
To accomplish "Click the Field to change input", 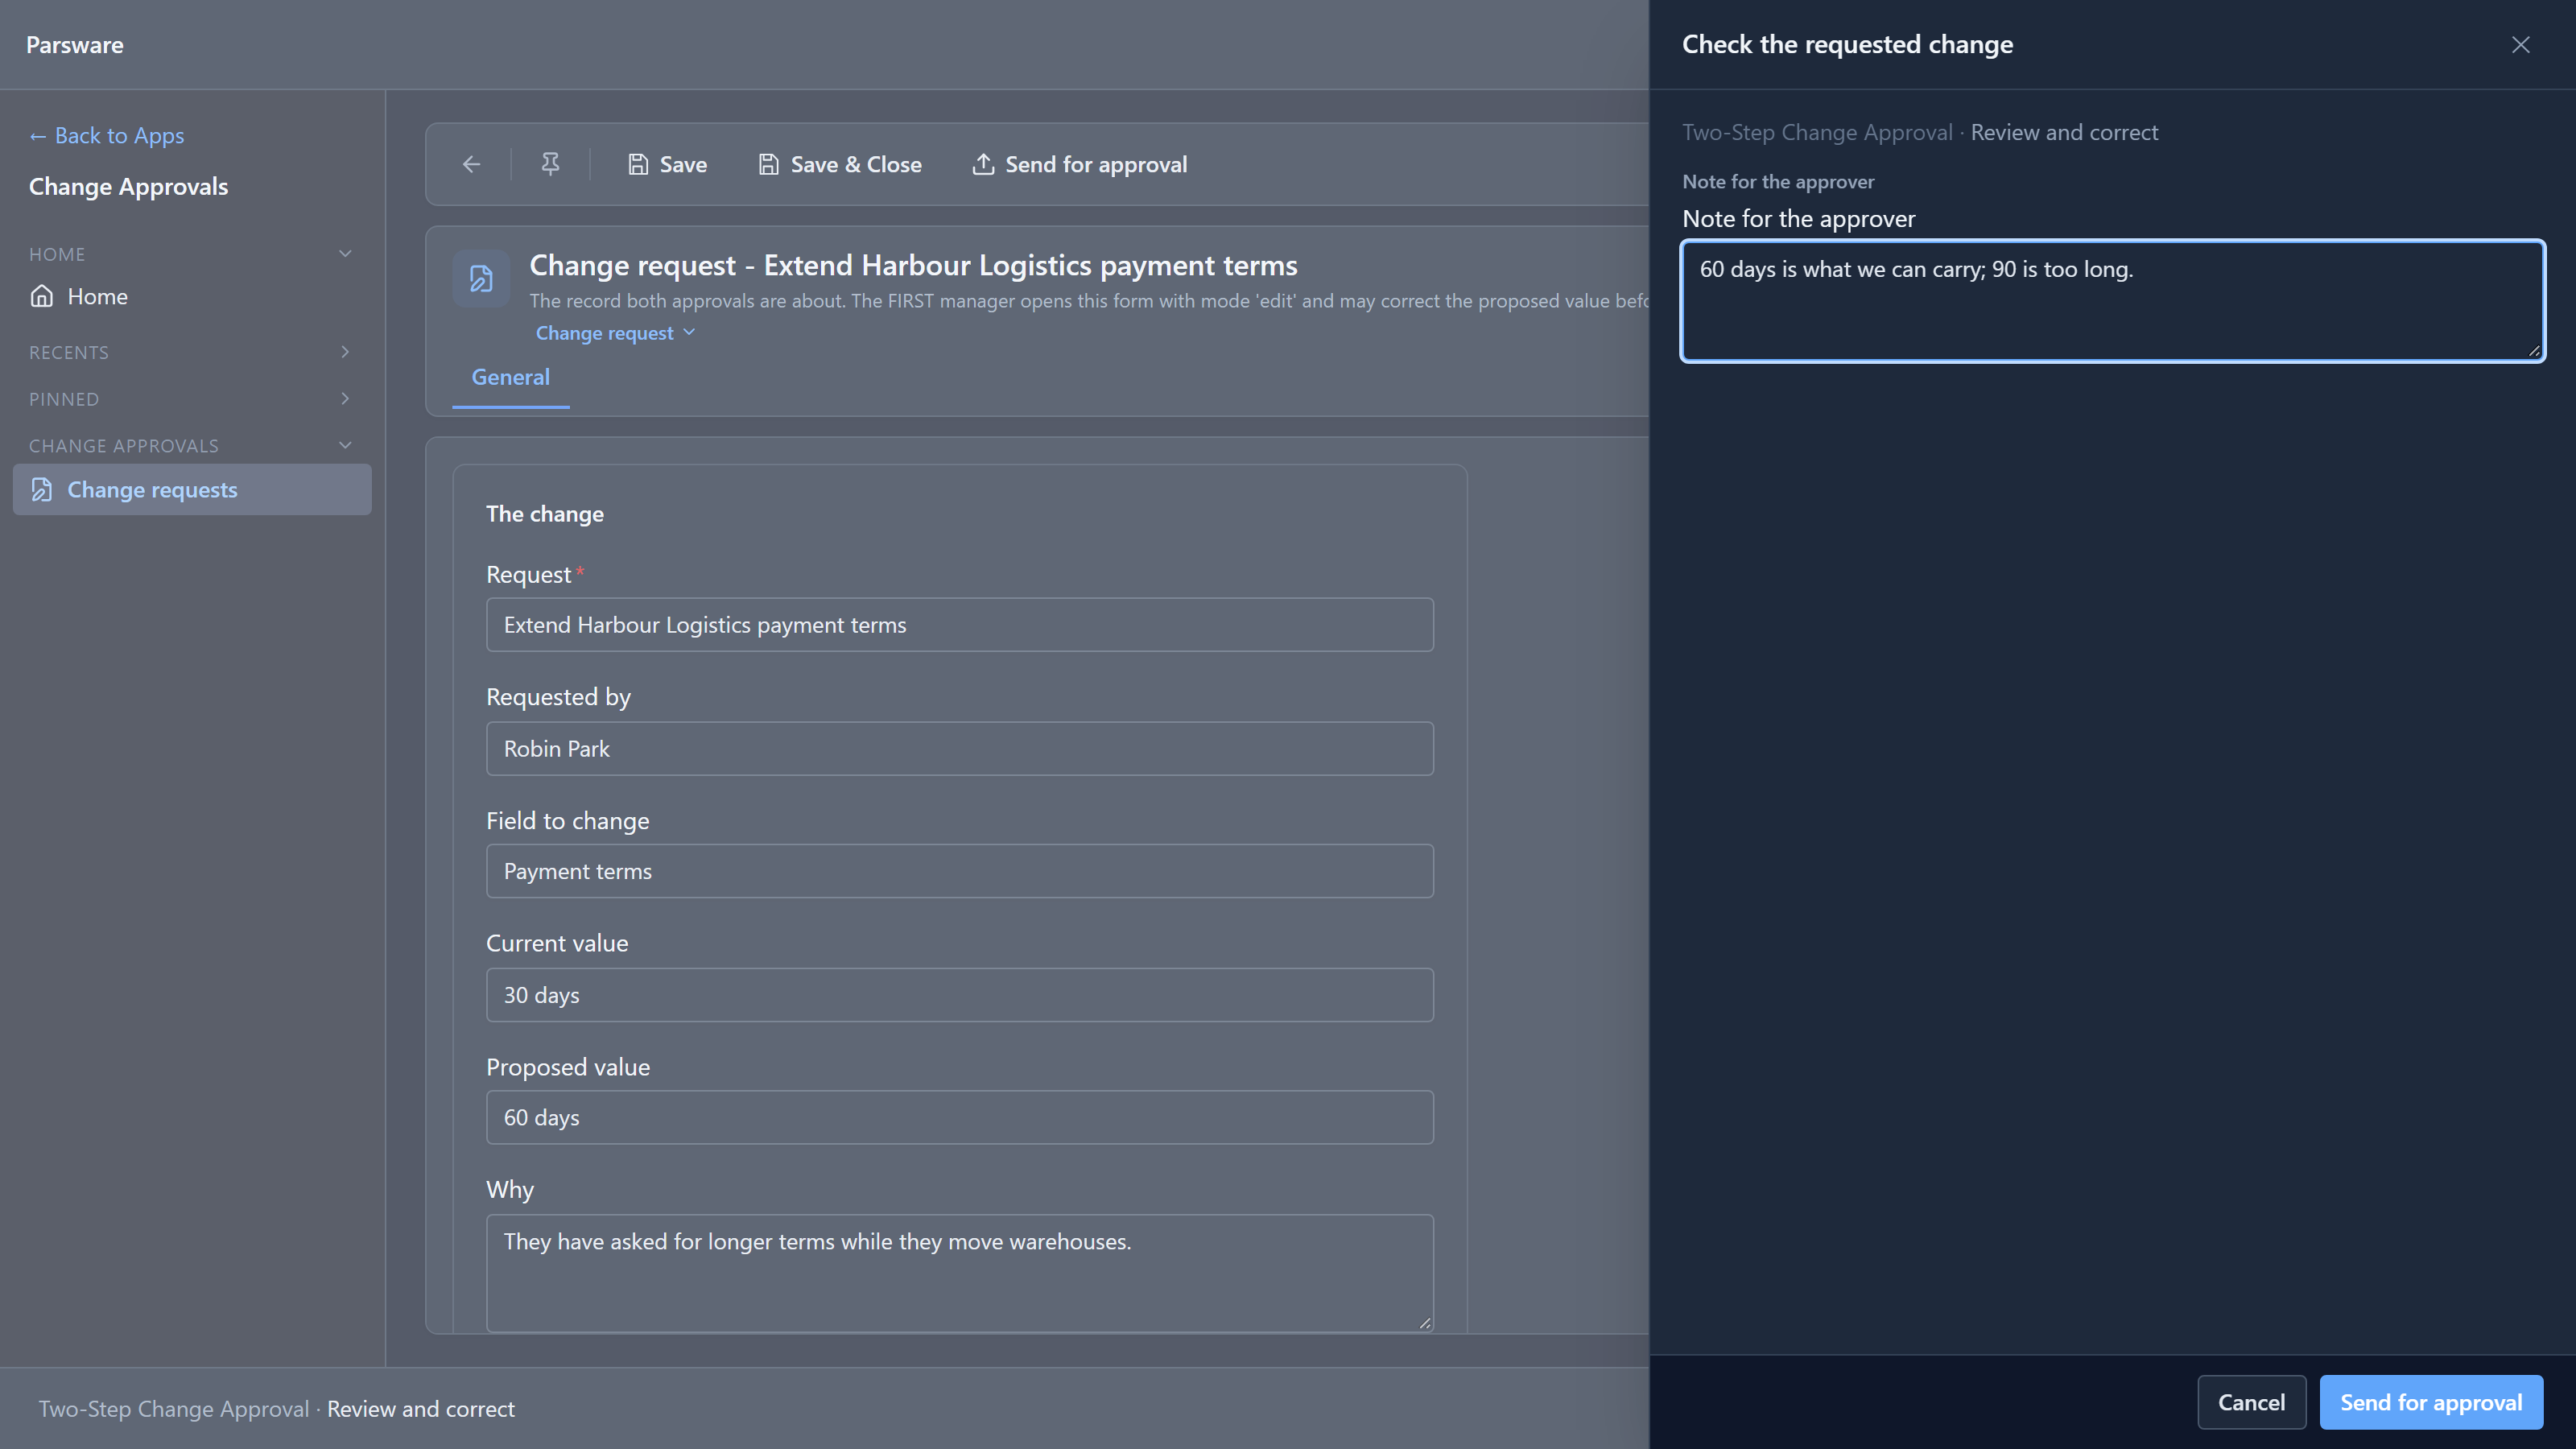I will pyautogui.click(x=959, y=871).
